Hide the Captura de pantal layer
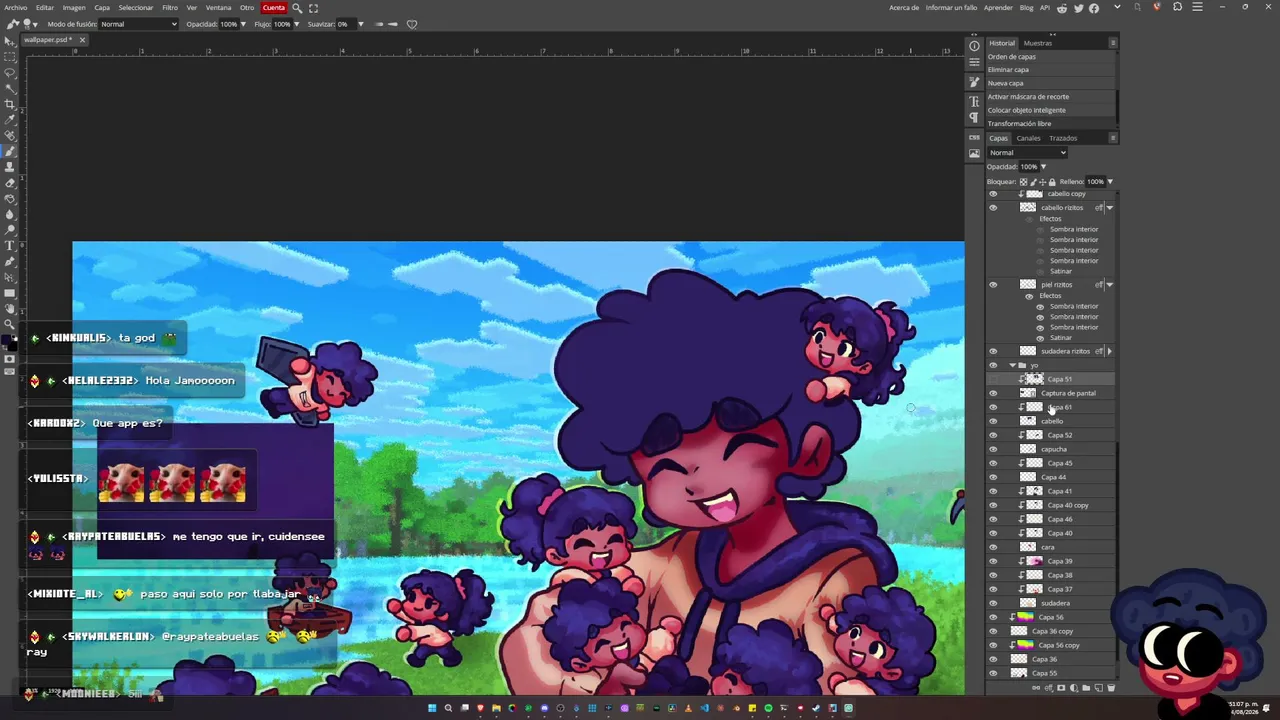The width and height of the screenshot is (1280, 720). point(993,393)
